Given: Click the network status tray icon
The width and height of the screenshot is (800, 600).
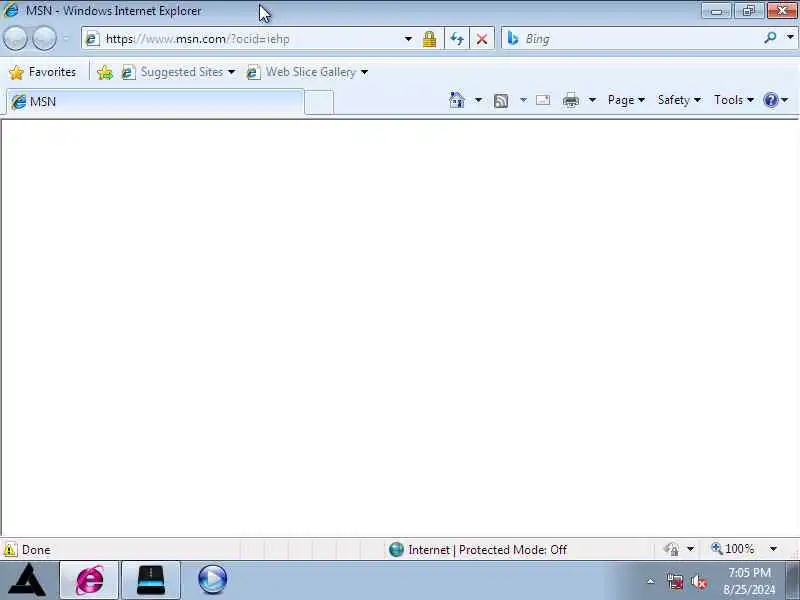Looking at the screenshot, I should [x=675, y=581].
